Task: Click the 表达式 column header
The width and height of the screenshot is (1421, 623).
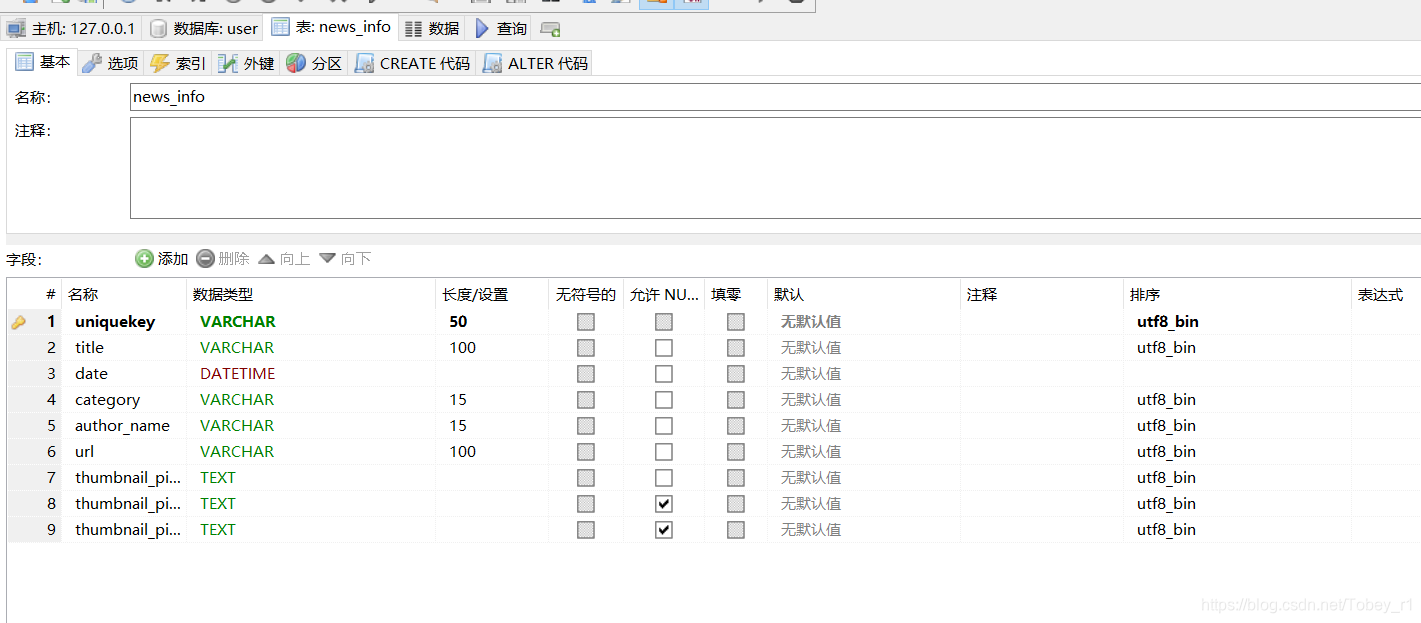Action: pyautogui.click(x=1386, y=295)
